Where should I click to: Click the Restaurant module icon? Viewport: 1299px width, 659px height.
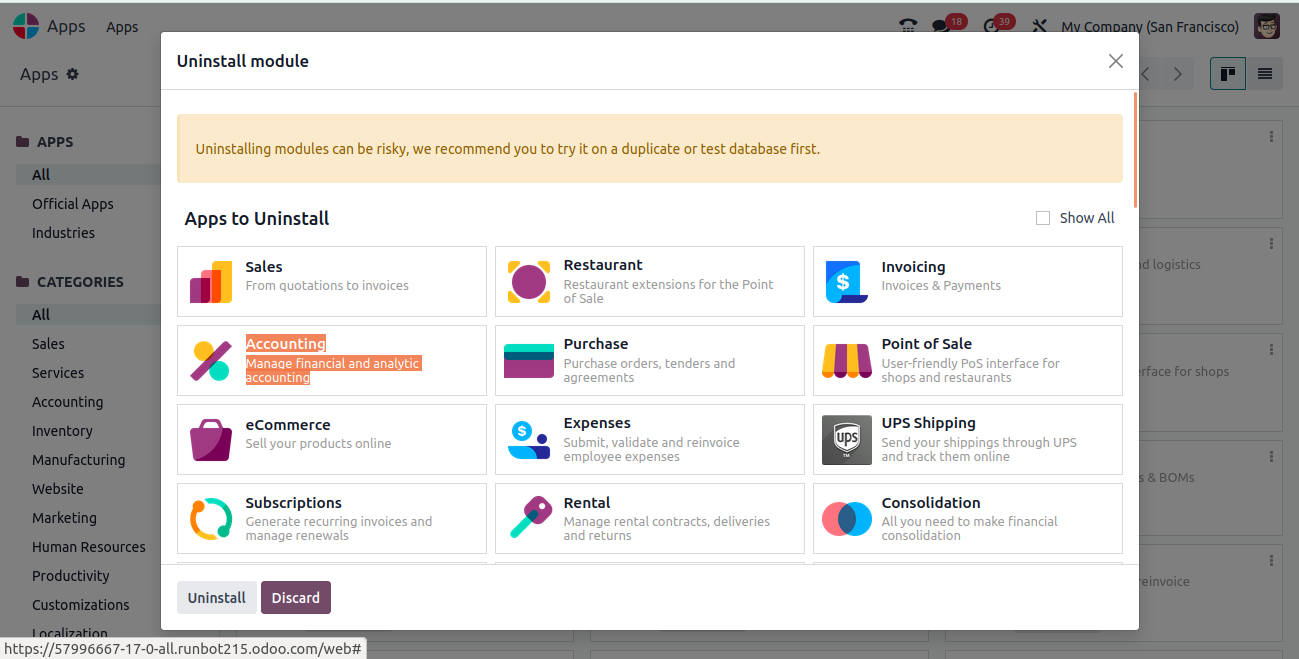click(529, 282)
